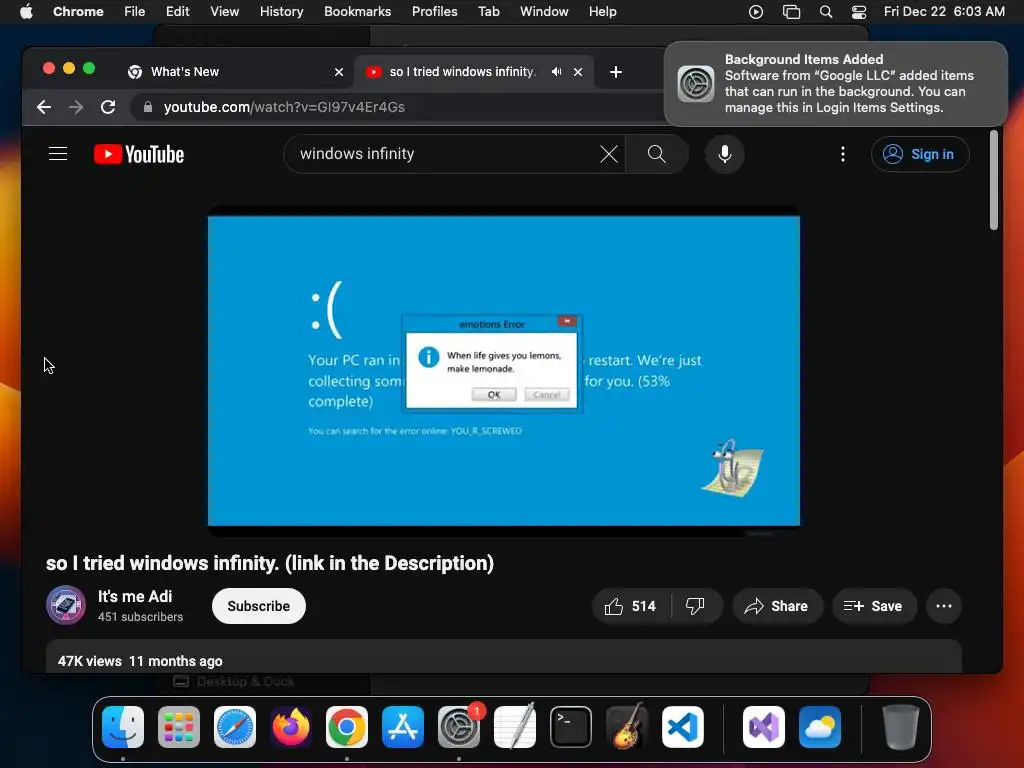Viewport: 1024px width, 768px height.
Task: Open the Chrome app menu
Action: [x=78, y=12]
